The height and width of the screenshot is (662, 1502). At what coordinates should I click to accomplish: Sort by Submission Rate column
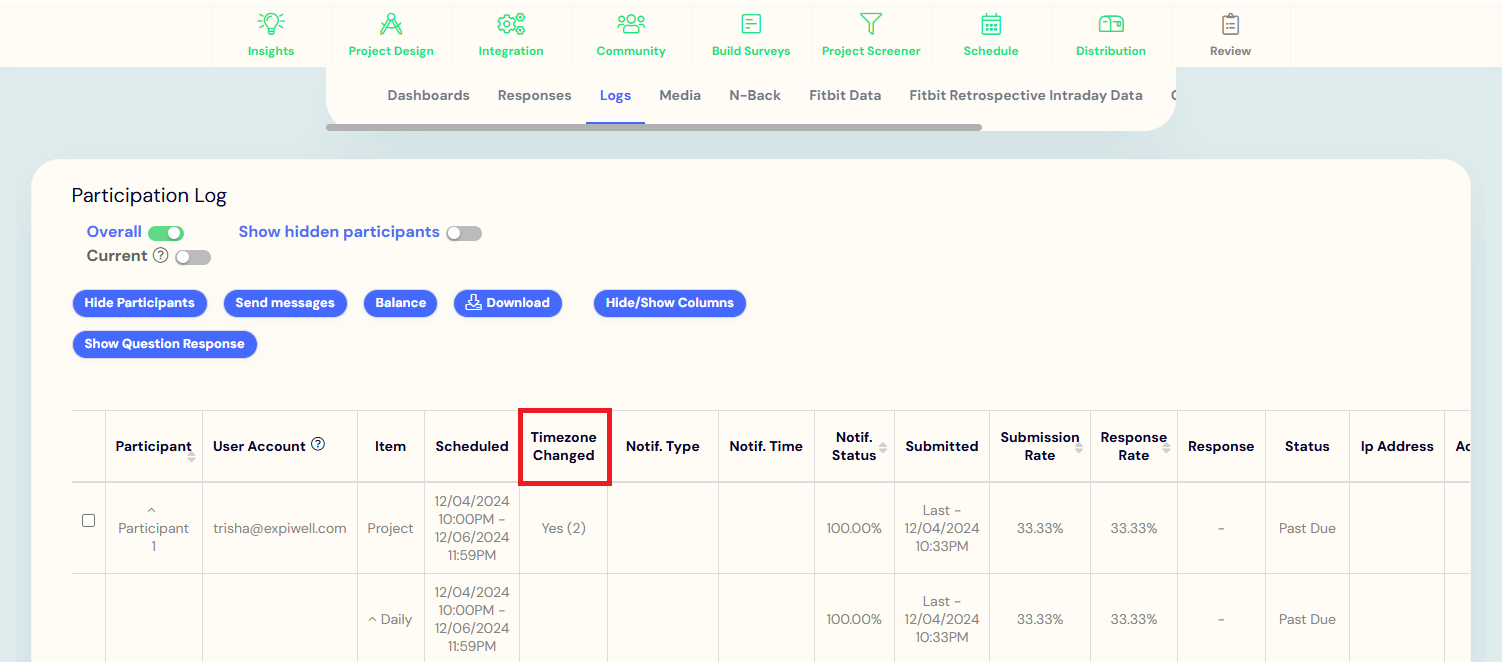[1079, 448]
